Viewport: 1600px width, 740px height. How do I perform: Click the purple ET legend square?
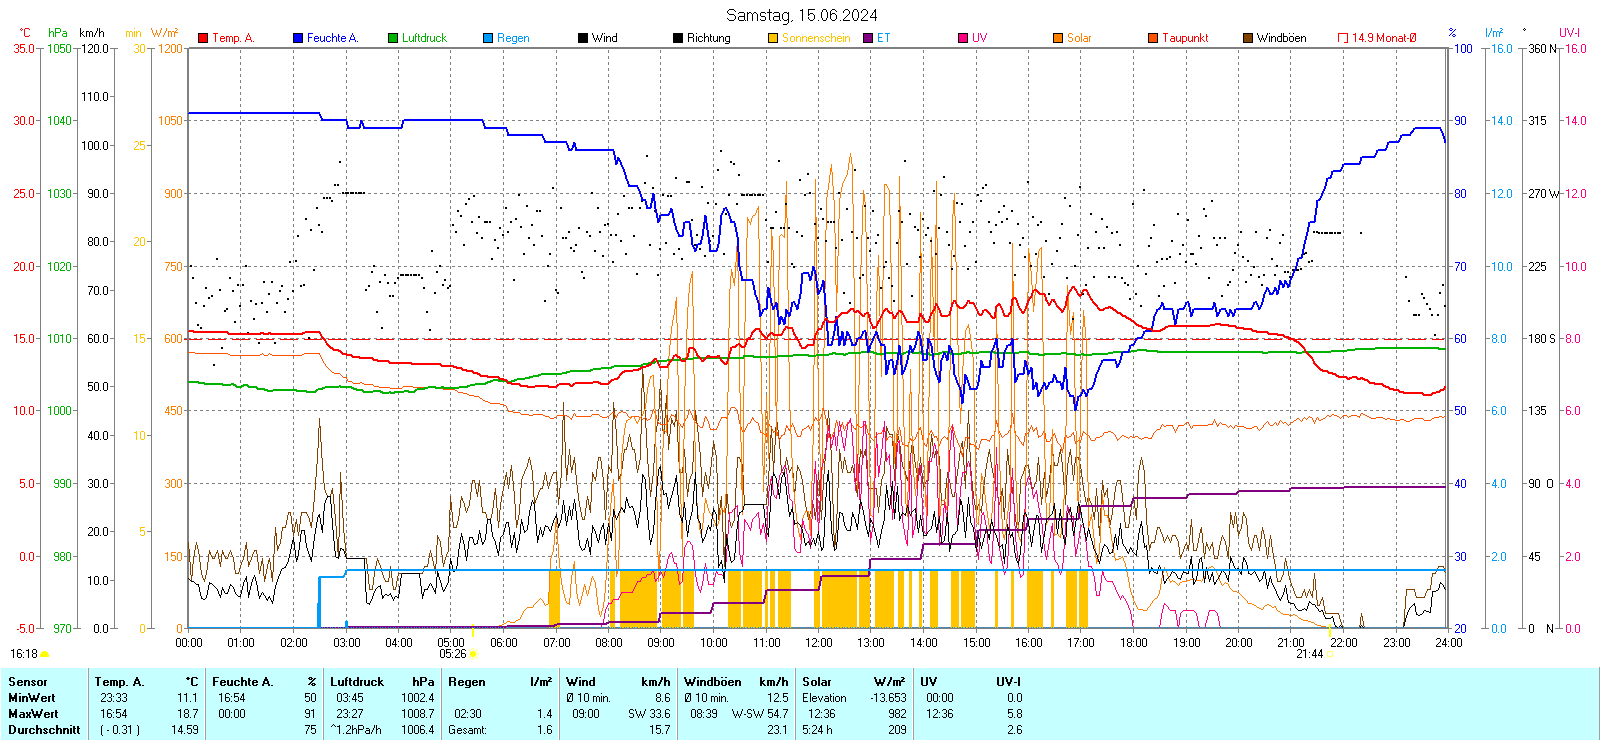[x=868, y=38]
